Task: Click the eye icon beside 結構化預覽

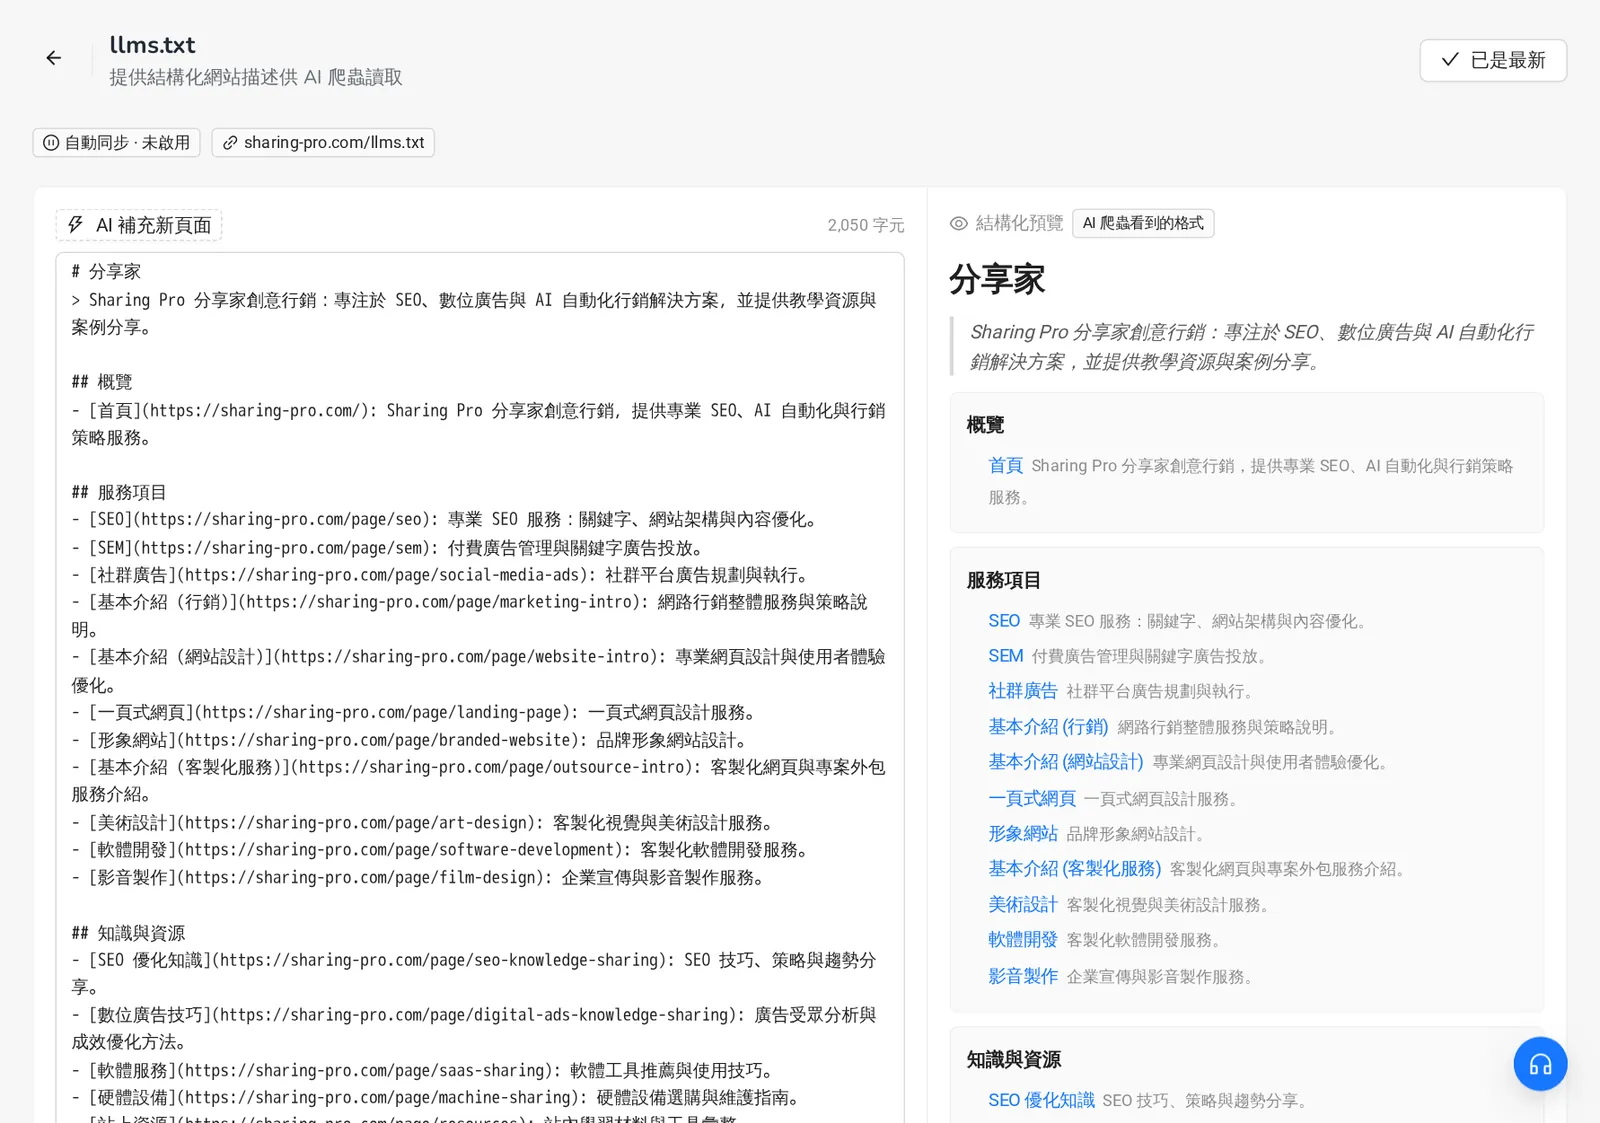Action: click(958, 224)
